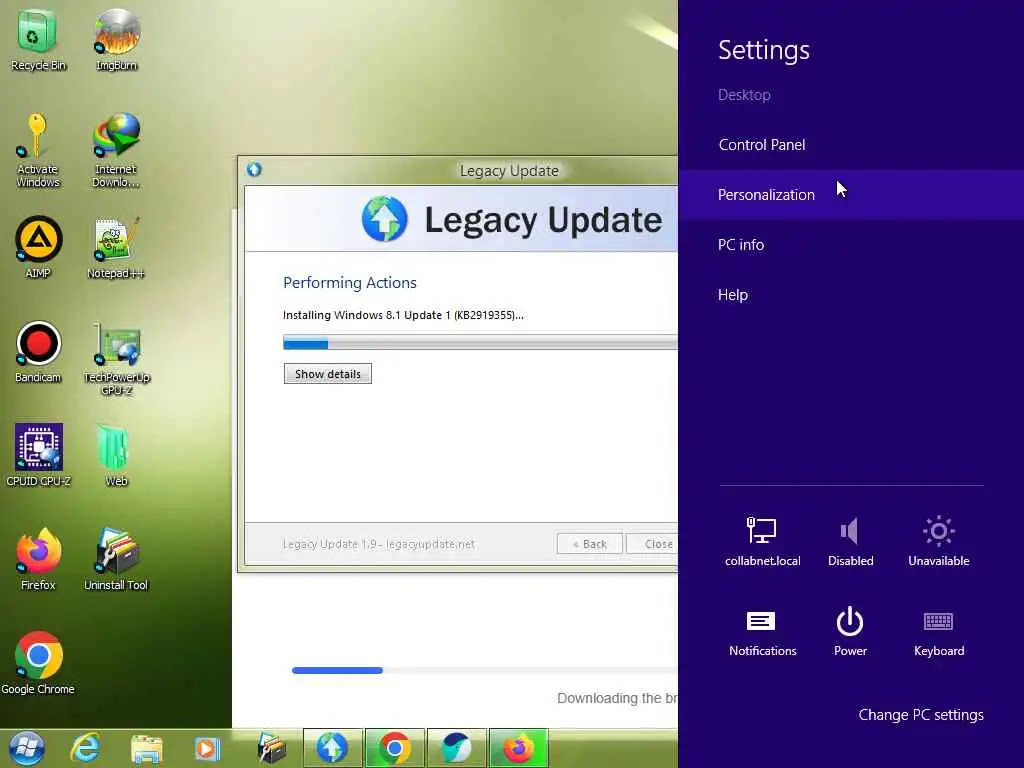Click the 'Installing Windows 8.1 Update 1' text
This screenshot has width=1024, height=768.
point(403,315)
